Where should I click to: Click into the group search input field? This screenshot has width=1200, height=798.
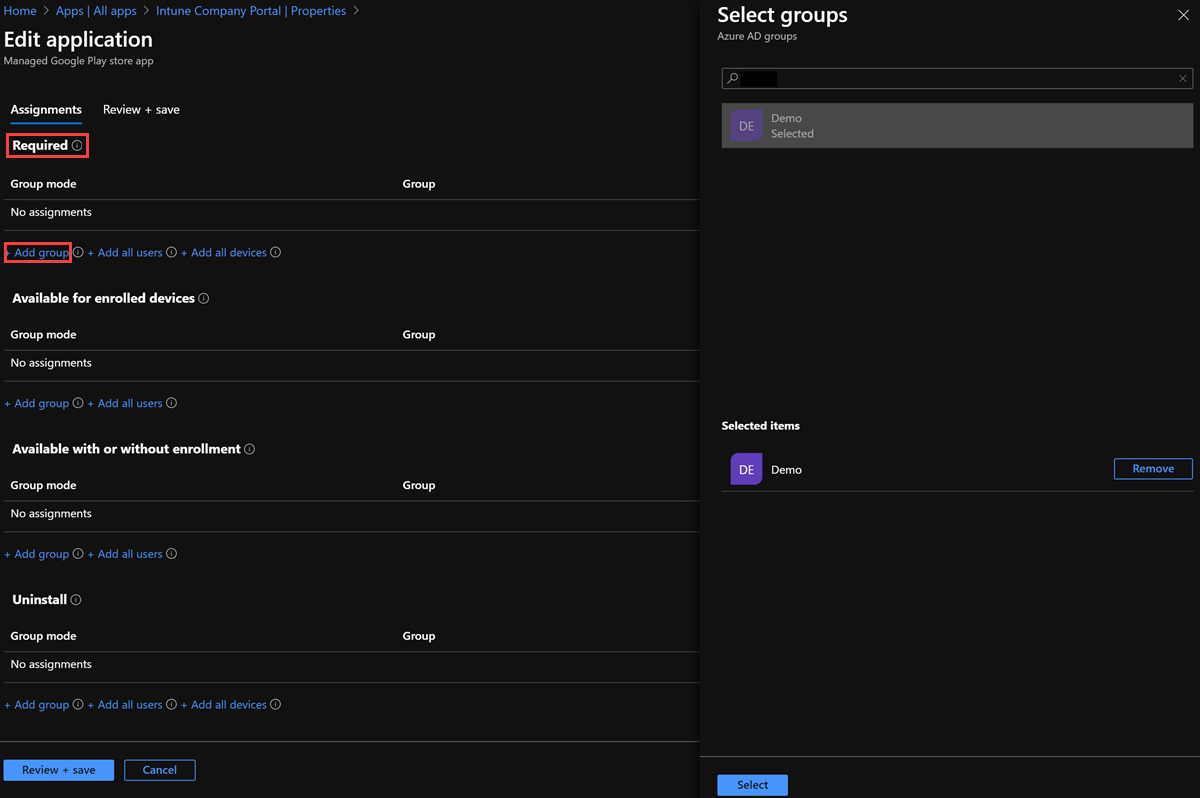click(957, 78)
